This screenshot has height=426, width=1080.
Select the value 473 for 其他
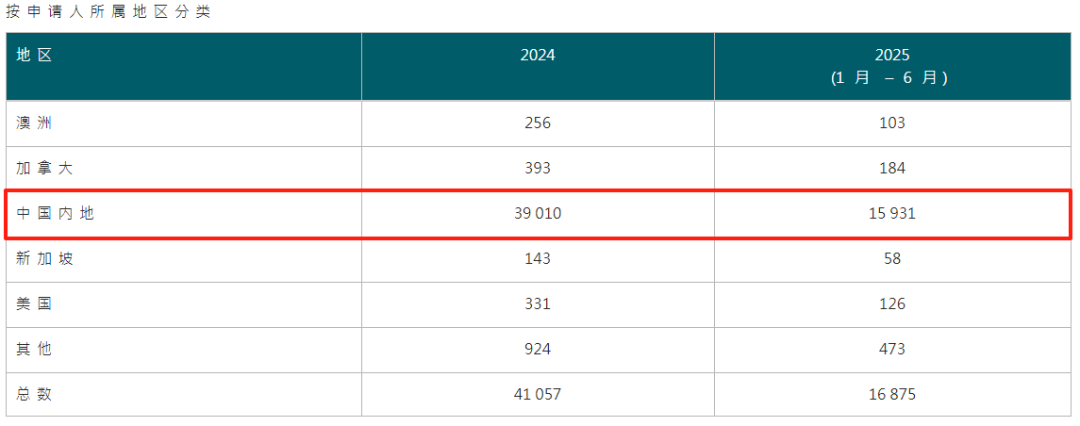pos(892,349)
